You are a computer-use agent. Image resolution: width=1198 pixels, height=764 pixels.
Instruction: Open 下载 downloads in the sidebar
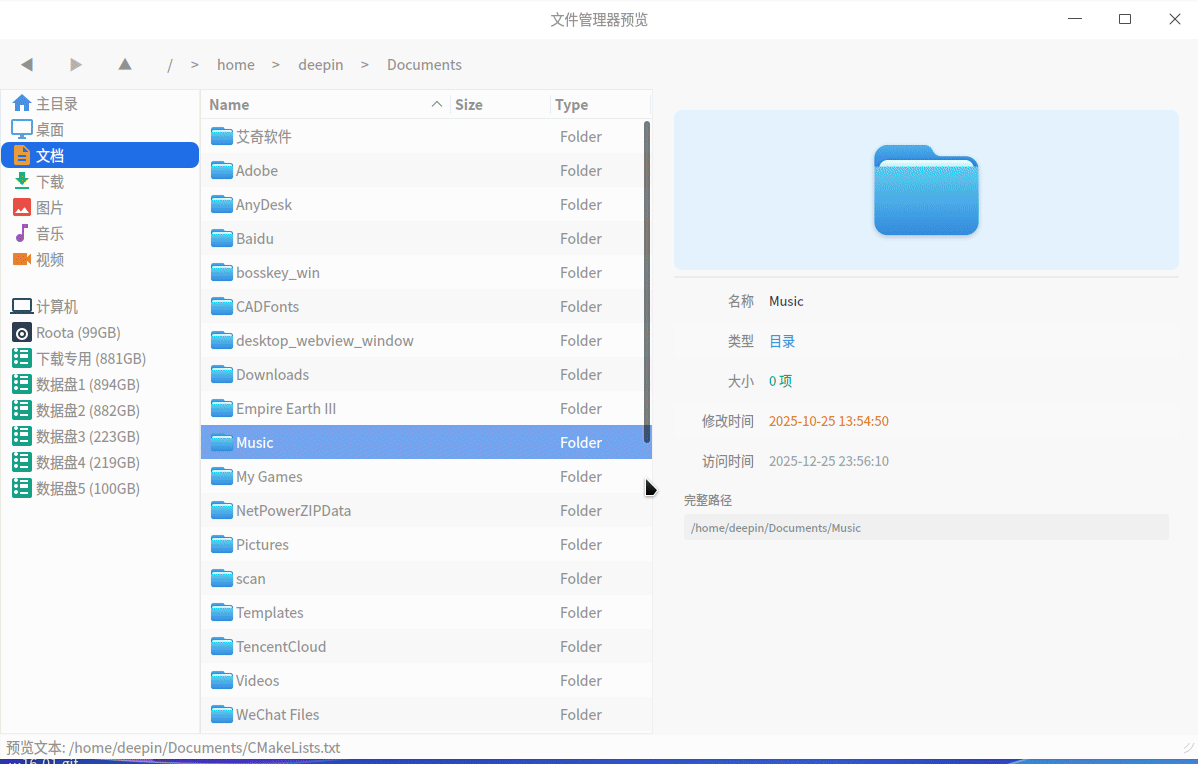(x=100, y=182)
